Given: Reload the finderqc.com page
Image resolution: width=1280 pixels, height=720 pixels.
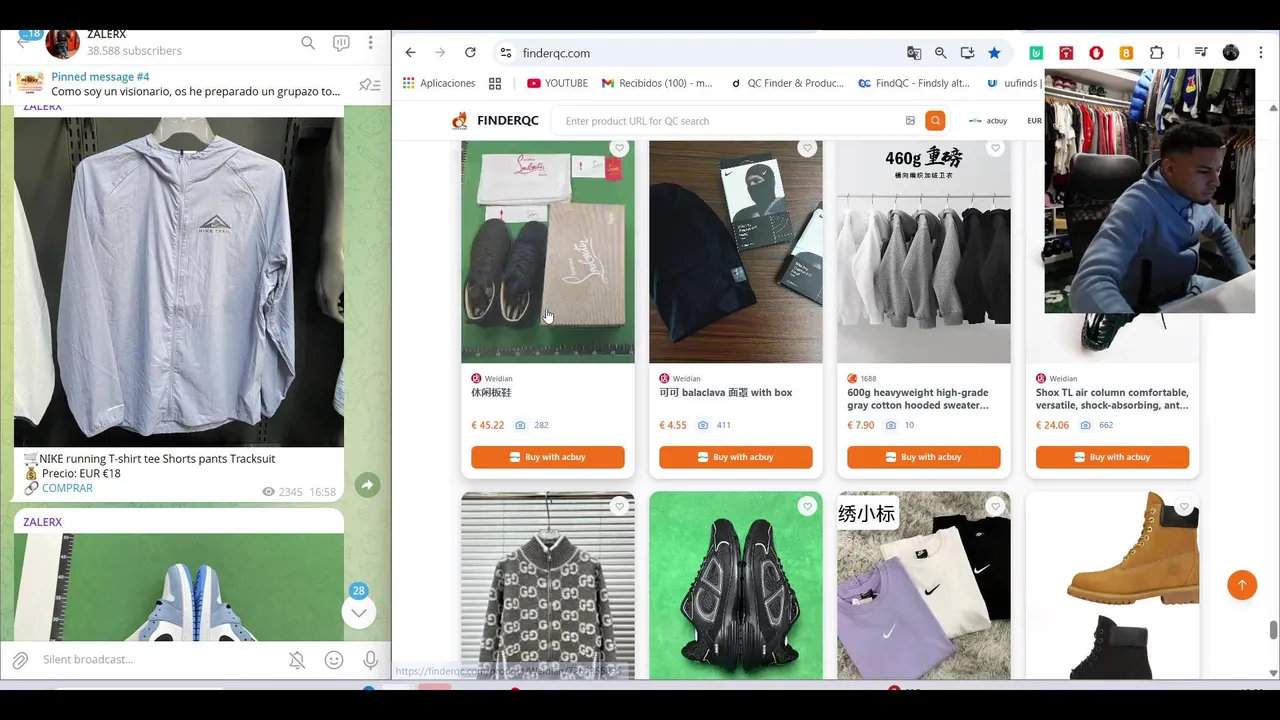Looking at the screenshot, I should click(470, 53).
